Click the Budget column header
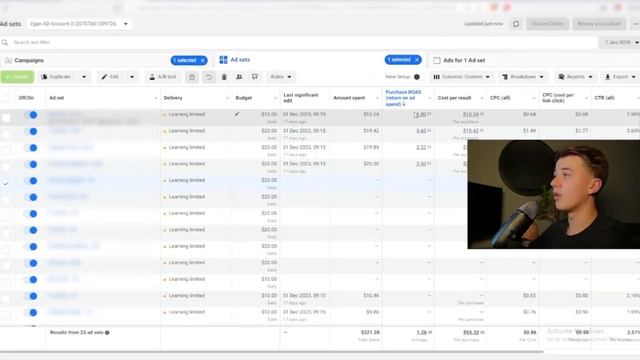Viewport: 640px width, 360px height. tap(244, 98)
